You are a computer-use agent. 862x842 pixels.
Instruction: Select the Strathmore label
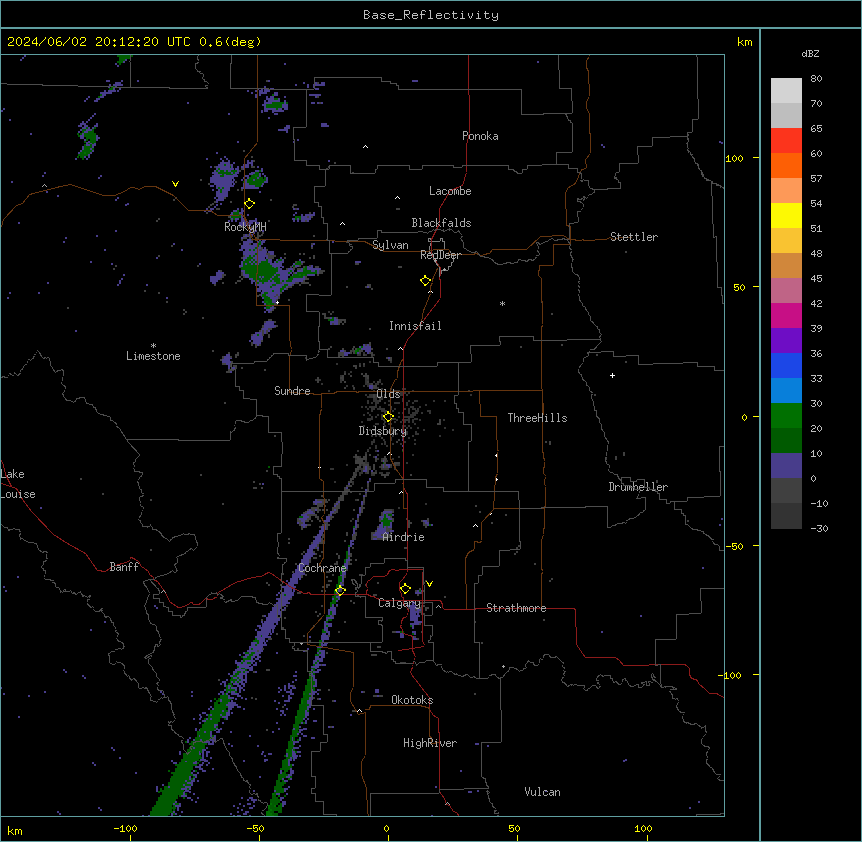tap(516, 608)
